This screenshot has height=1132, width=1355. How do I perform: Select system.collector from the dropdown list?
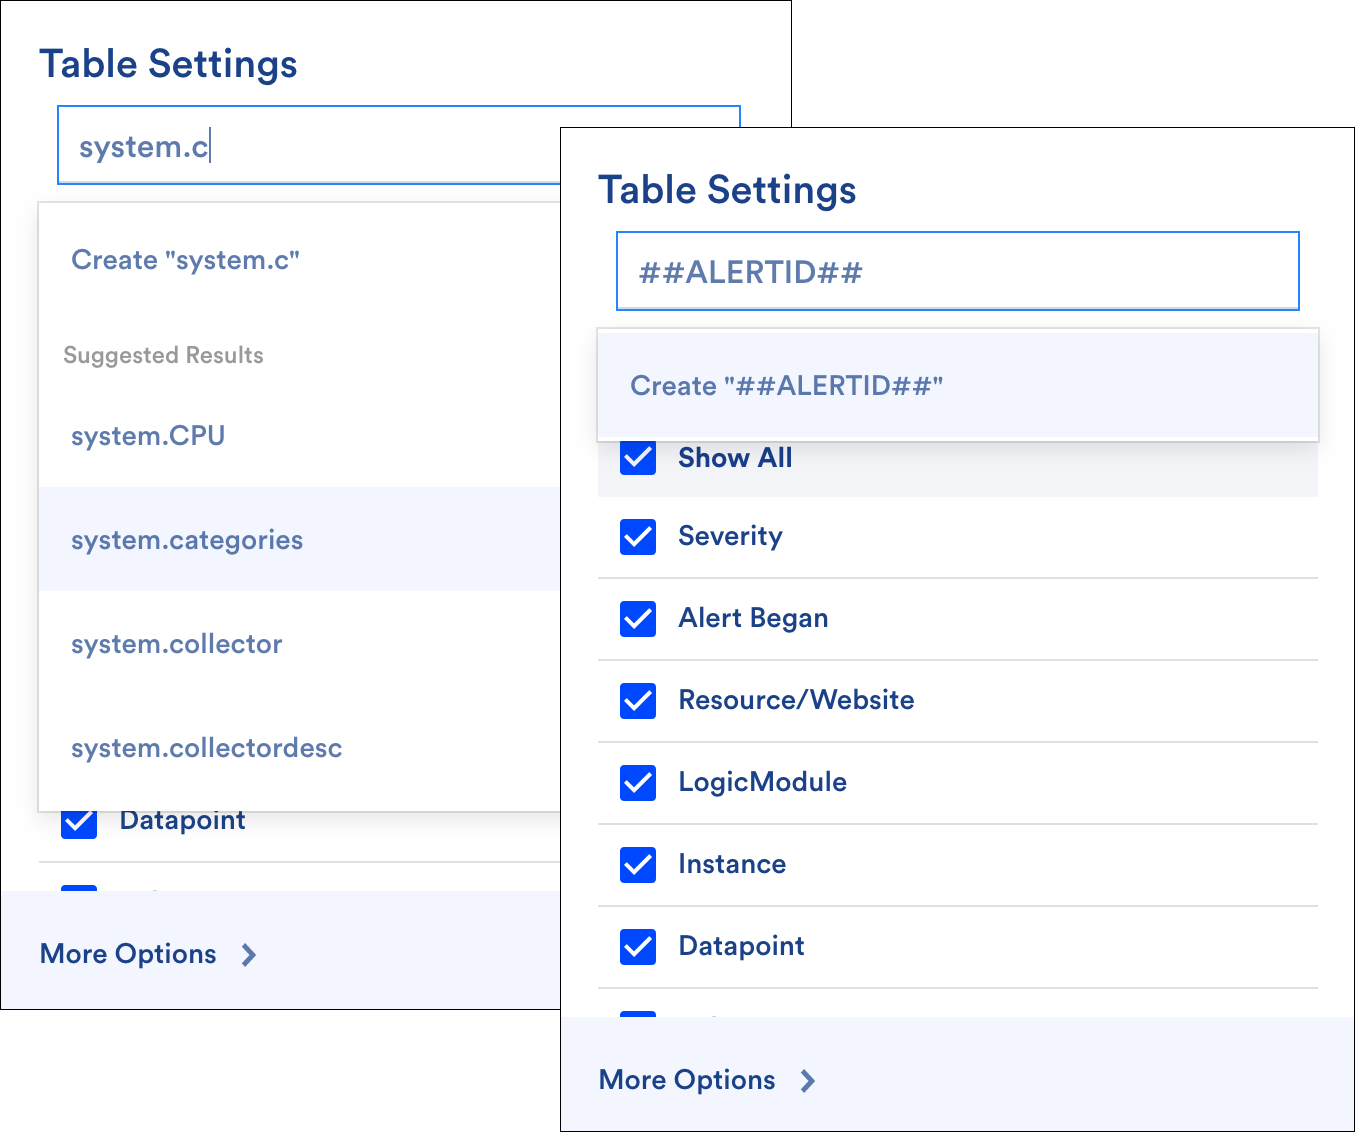point(177,644)
